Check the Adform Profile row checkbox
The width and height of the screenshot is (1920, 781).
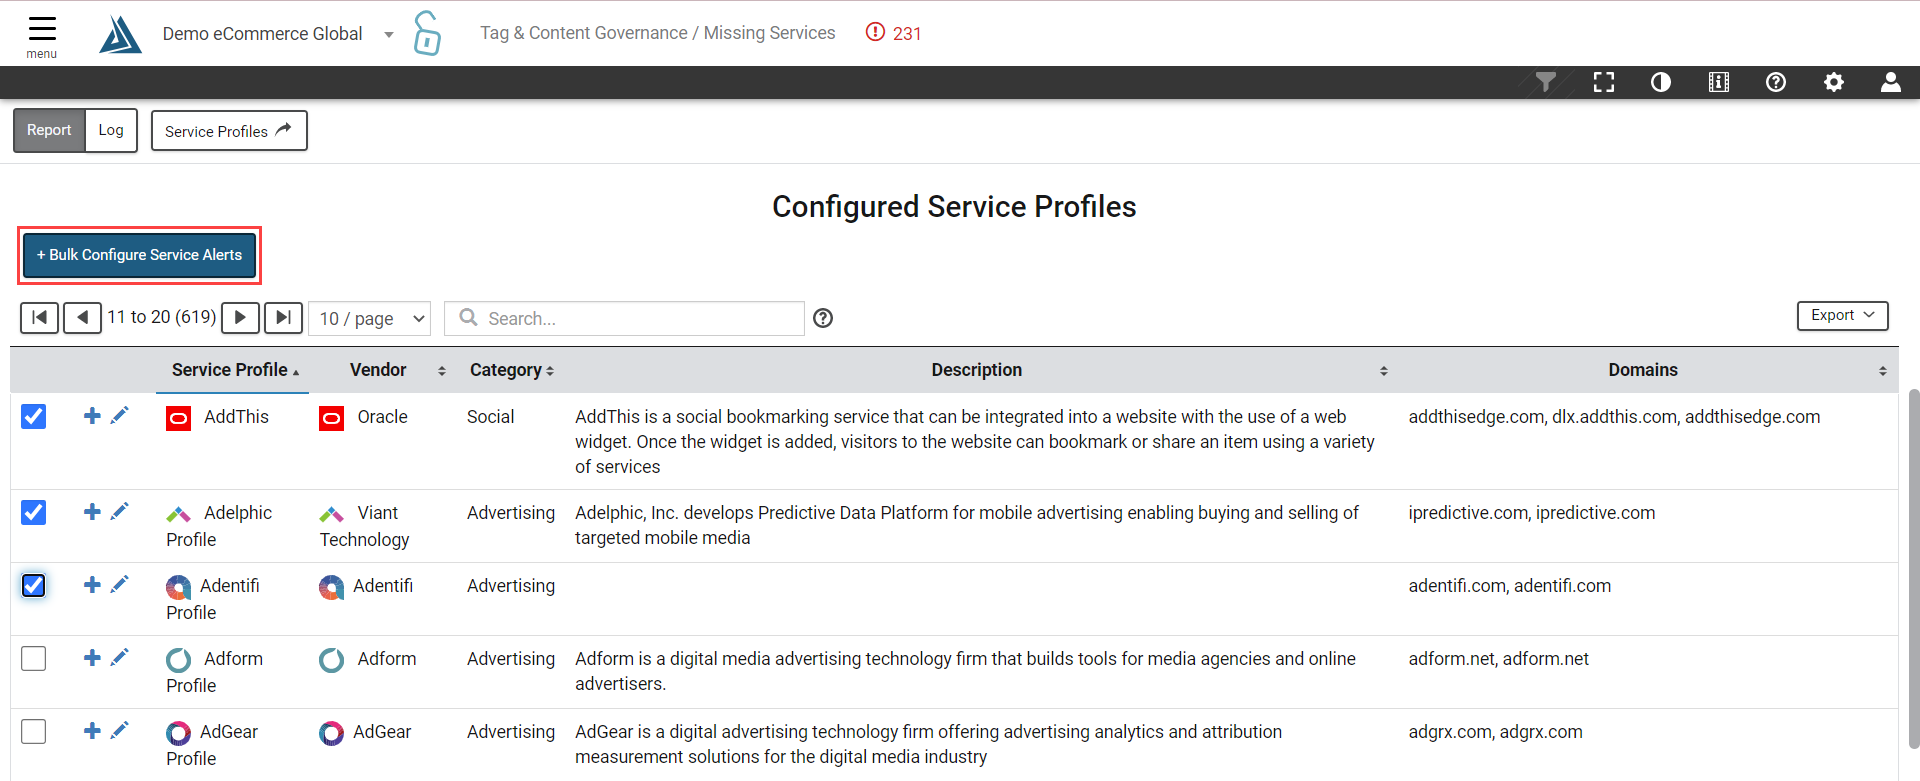[34, 658]
